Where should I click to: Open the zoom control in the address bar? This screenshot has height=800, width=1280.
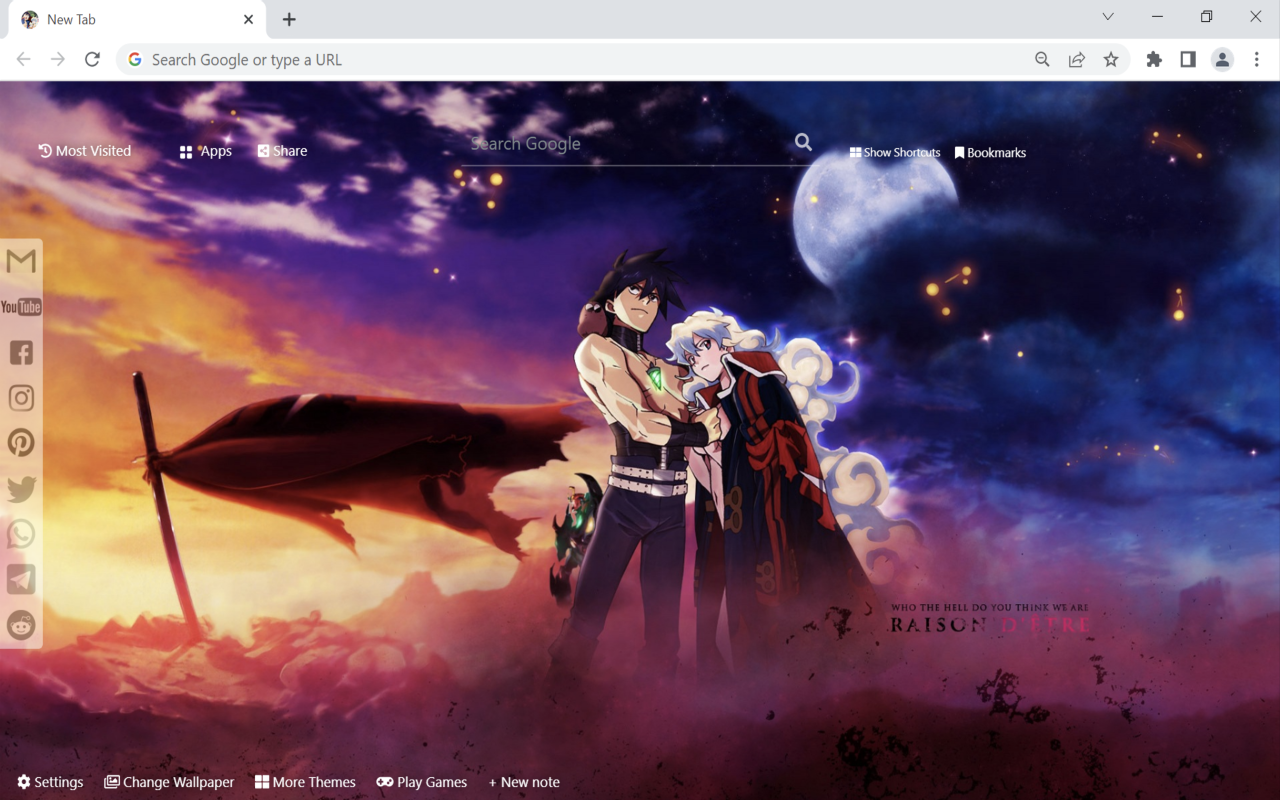tap(1042, 60)
